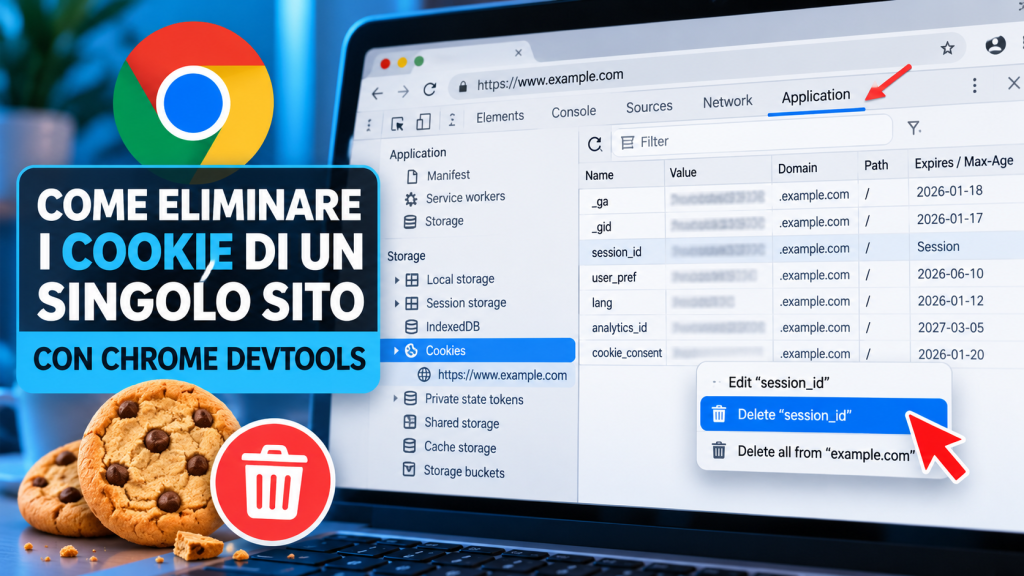Select the analytics_id cookie row
The image size is (1024, 576).
801,328
